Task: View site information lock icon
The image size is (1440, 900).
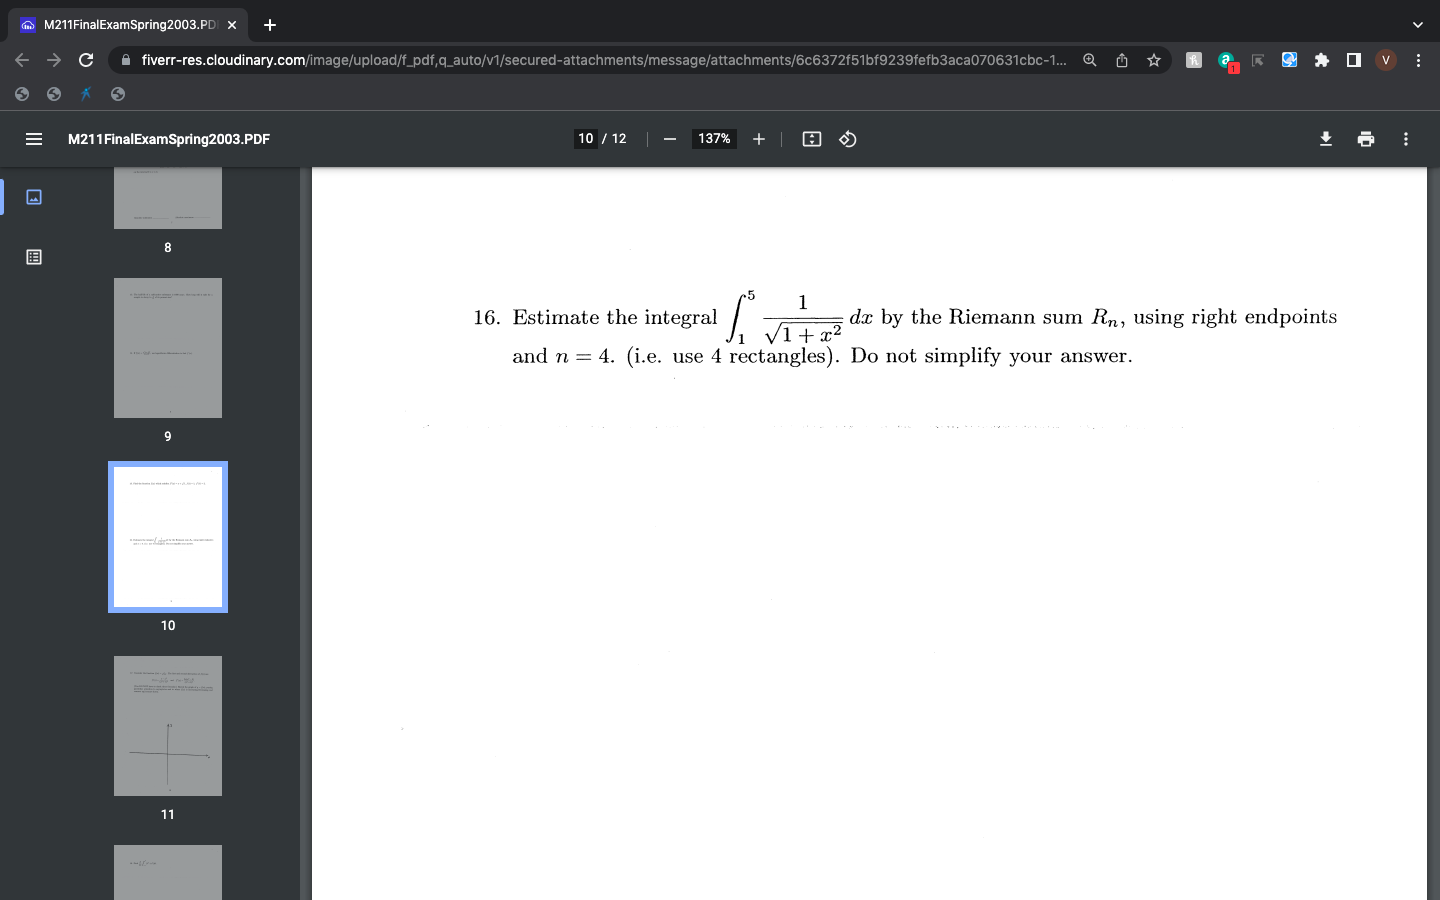Action: click(x=126, y=60)
